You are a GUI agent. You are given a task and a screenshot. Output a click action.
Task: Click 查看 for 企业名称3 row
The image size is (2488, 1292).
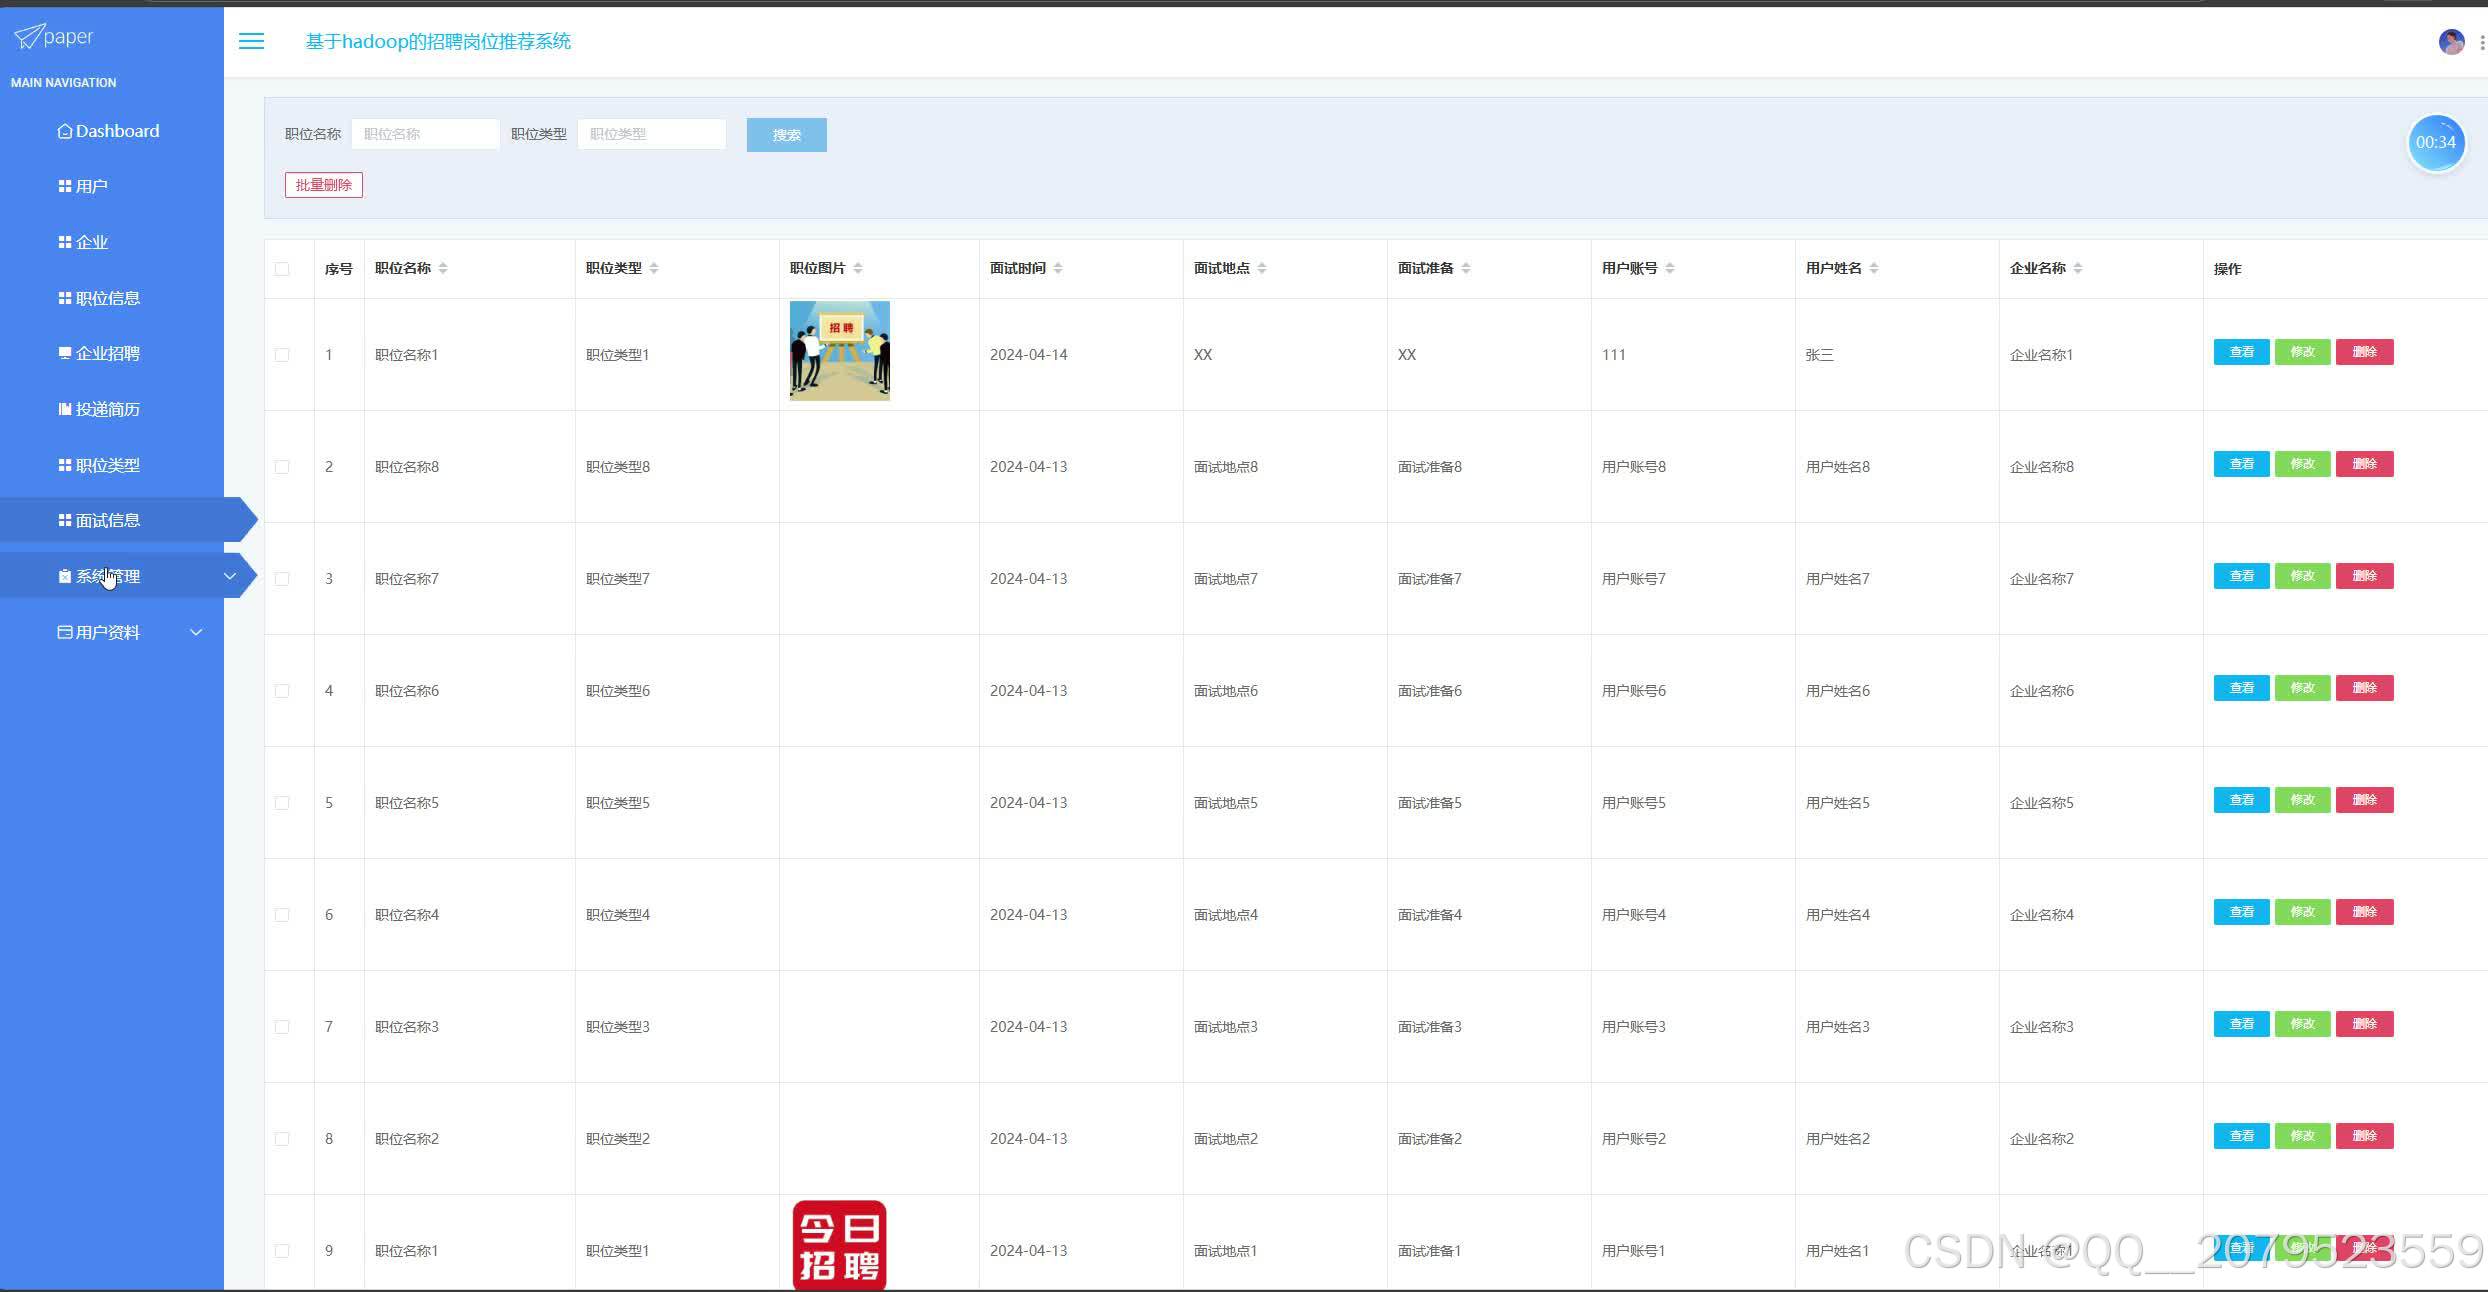click(2241, 1024)
